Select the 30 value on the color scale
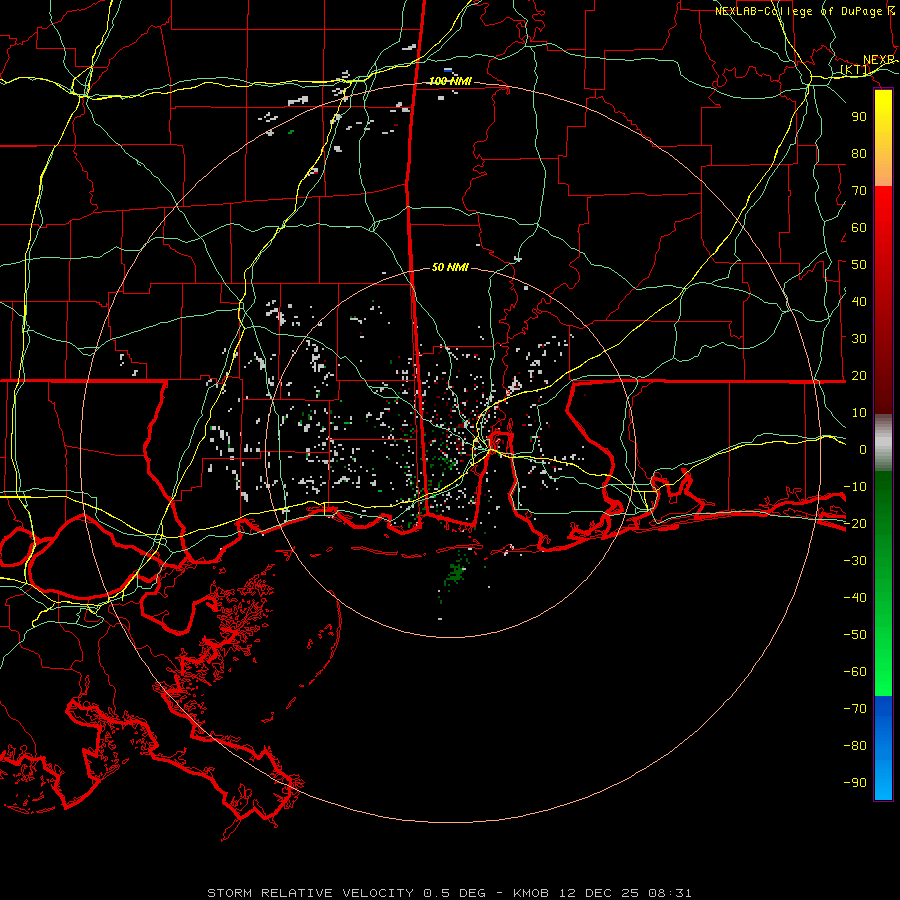The image size is (900, 900). pyautogui.click(x=859, y=339)
